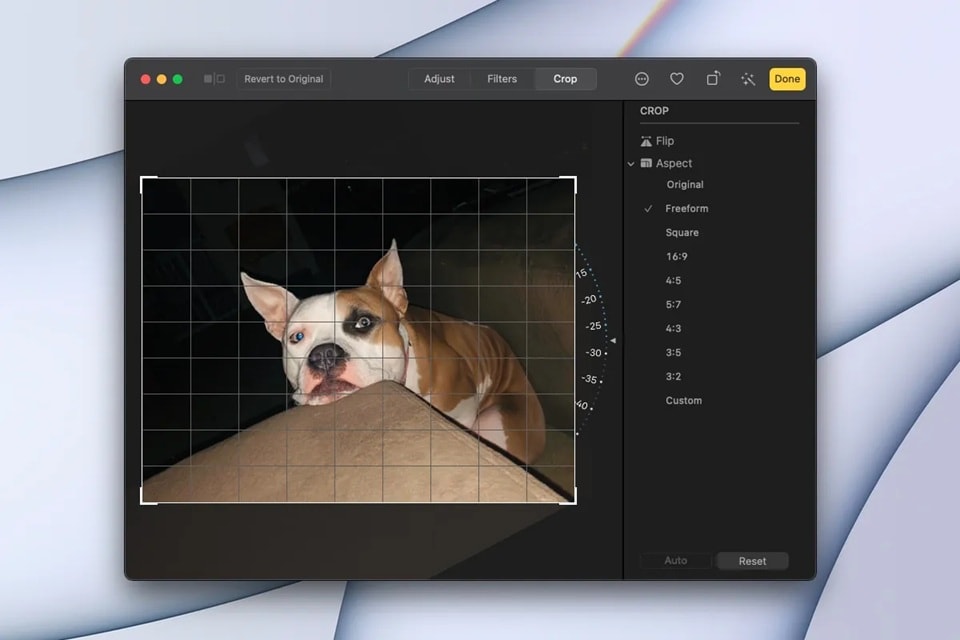Viewport: 960px width, 640px height.
Task: Toggle the before/after comparison view icon
Action: [214, 79]
